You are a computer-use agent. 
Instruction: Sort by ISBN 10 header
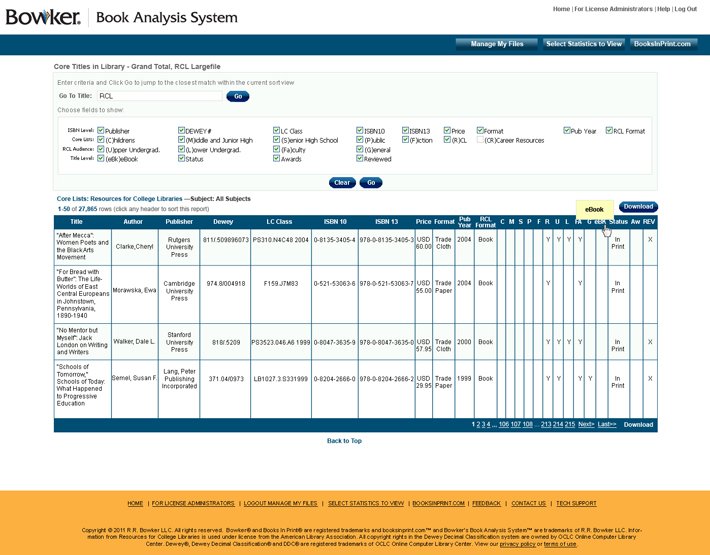[335, 222]
